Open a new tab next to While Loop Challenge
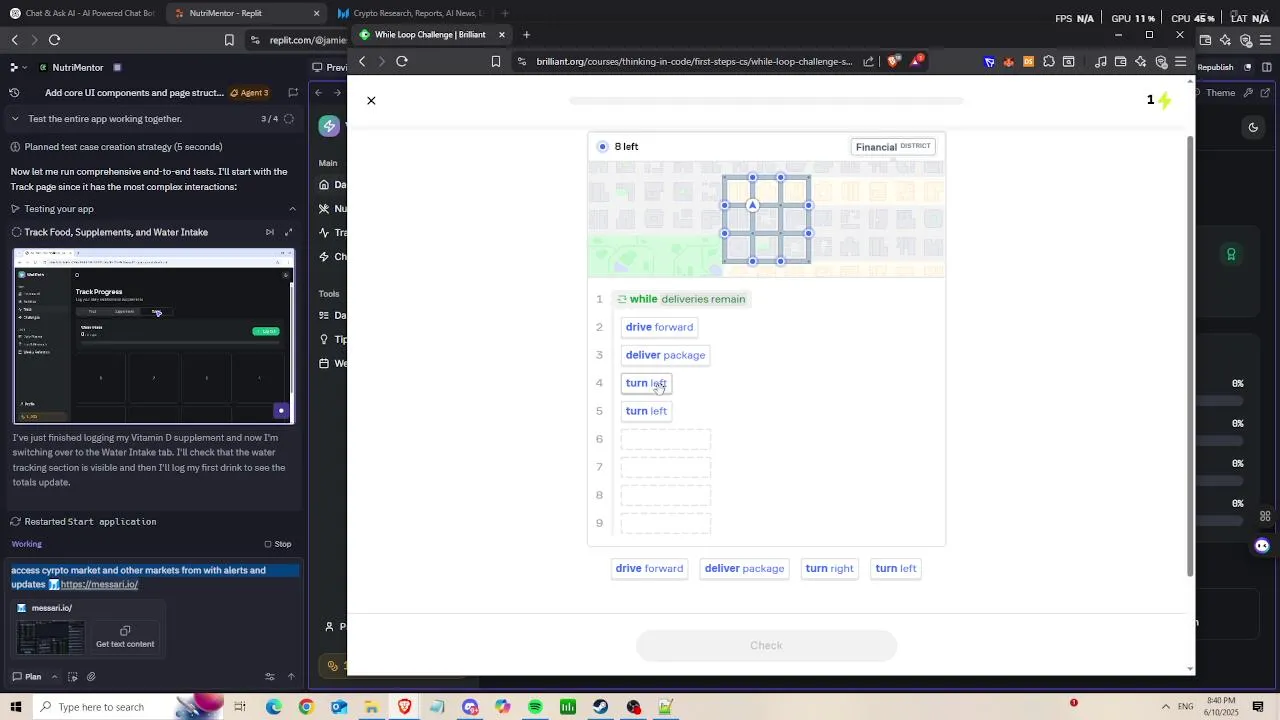1280x720 pixels. pyautogui.click(x=526, y=35)
